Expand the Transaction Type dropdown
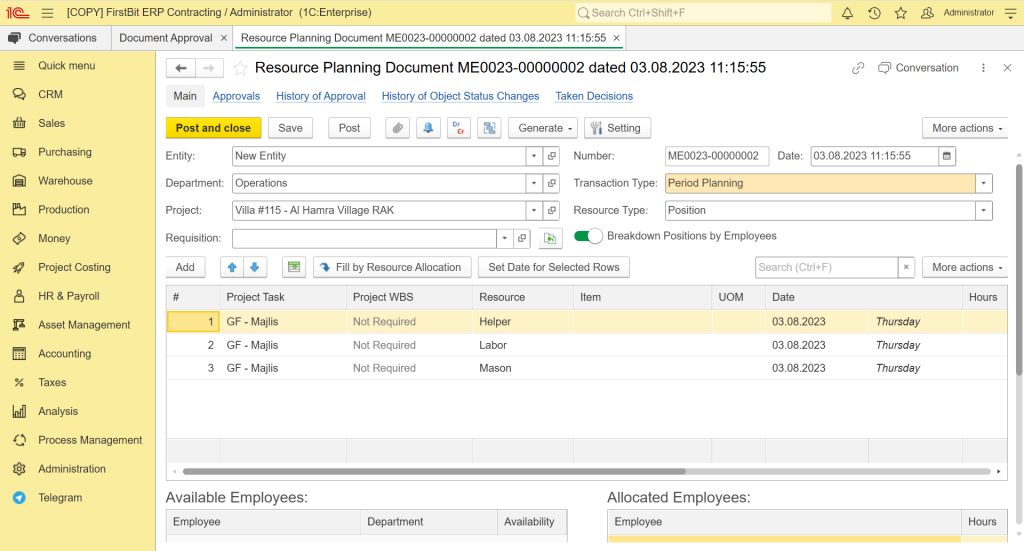This screenshot has width=1024, height=551. point(984,183)
